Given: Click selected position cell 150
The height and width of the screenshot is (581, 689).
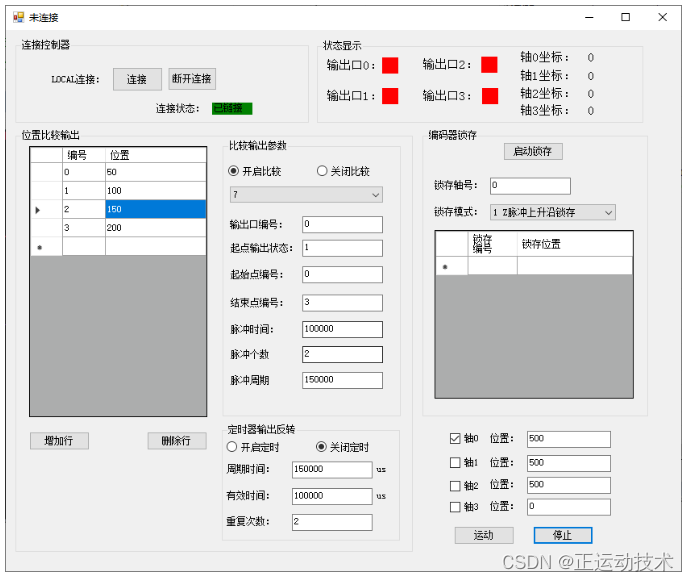Looking at the screenshot, I should coord(156,209).
